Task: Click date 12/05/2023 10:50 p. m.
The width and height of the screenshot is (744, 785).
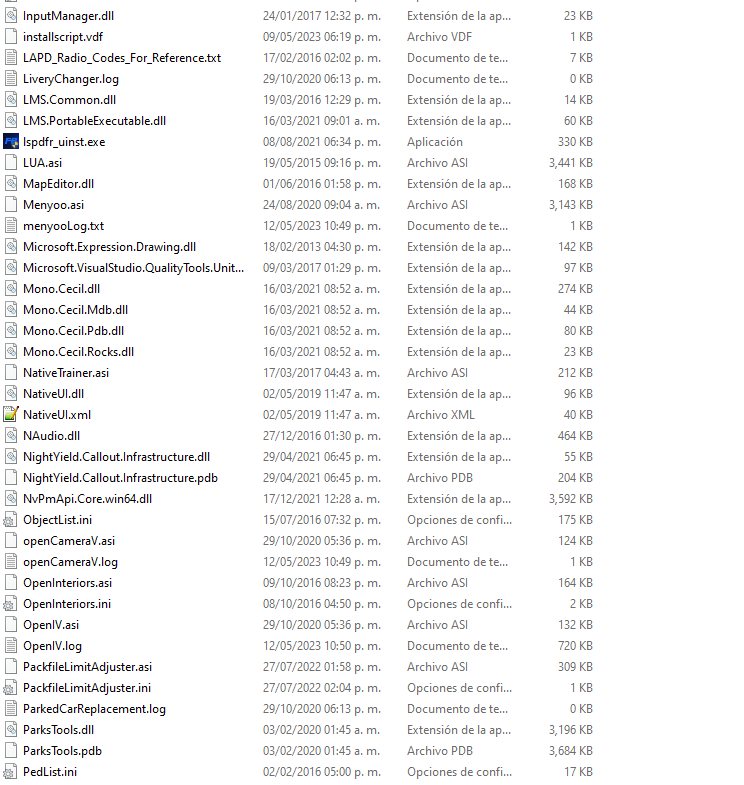Action: (322, 646)
